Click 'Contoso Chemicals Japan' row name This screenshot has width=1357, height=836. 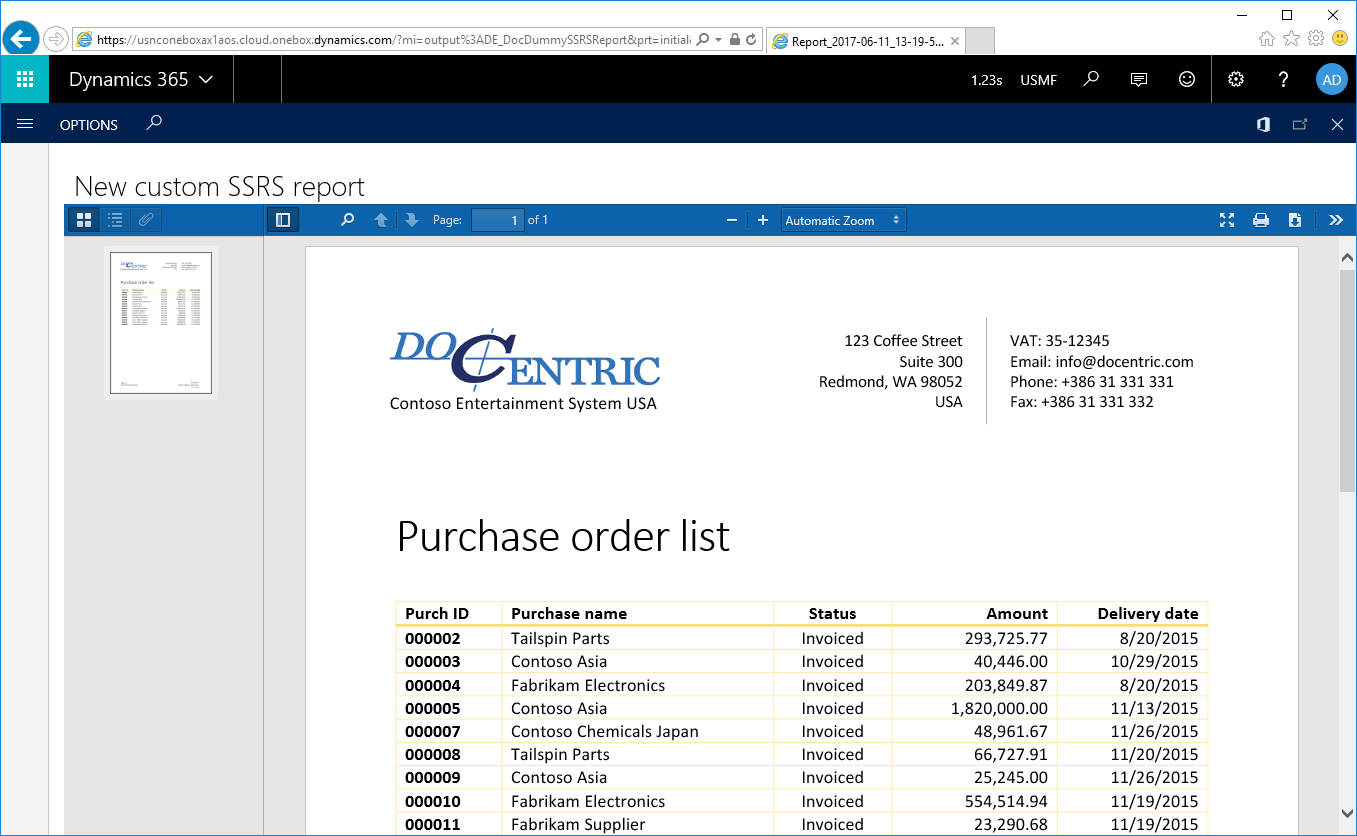point(605,731)
